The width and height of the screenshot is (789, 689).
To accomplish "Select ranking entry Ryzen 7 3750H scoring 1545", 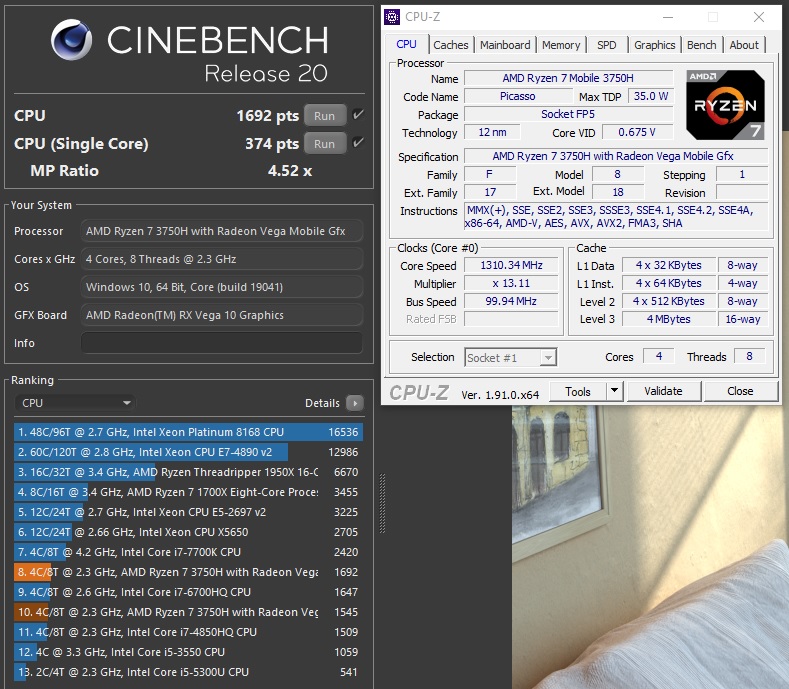I will (188, 612).
